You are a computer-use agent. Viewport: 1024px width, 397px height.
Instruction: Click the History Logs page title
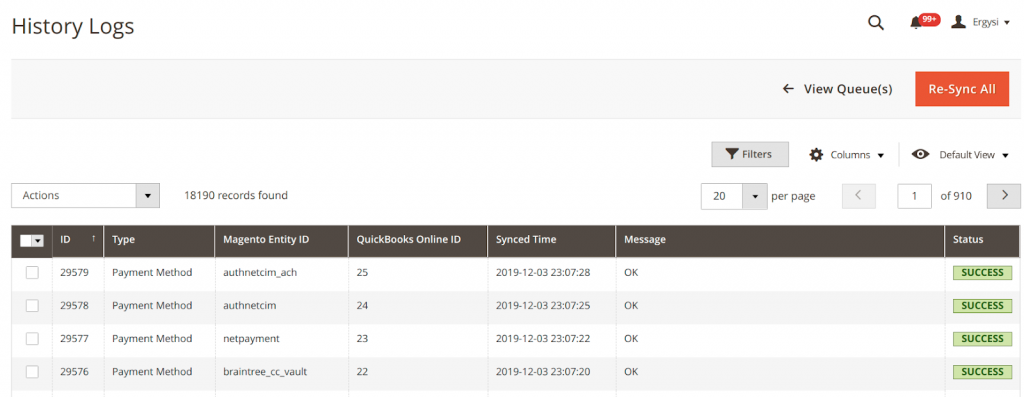coord(73,26)
